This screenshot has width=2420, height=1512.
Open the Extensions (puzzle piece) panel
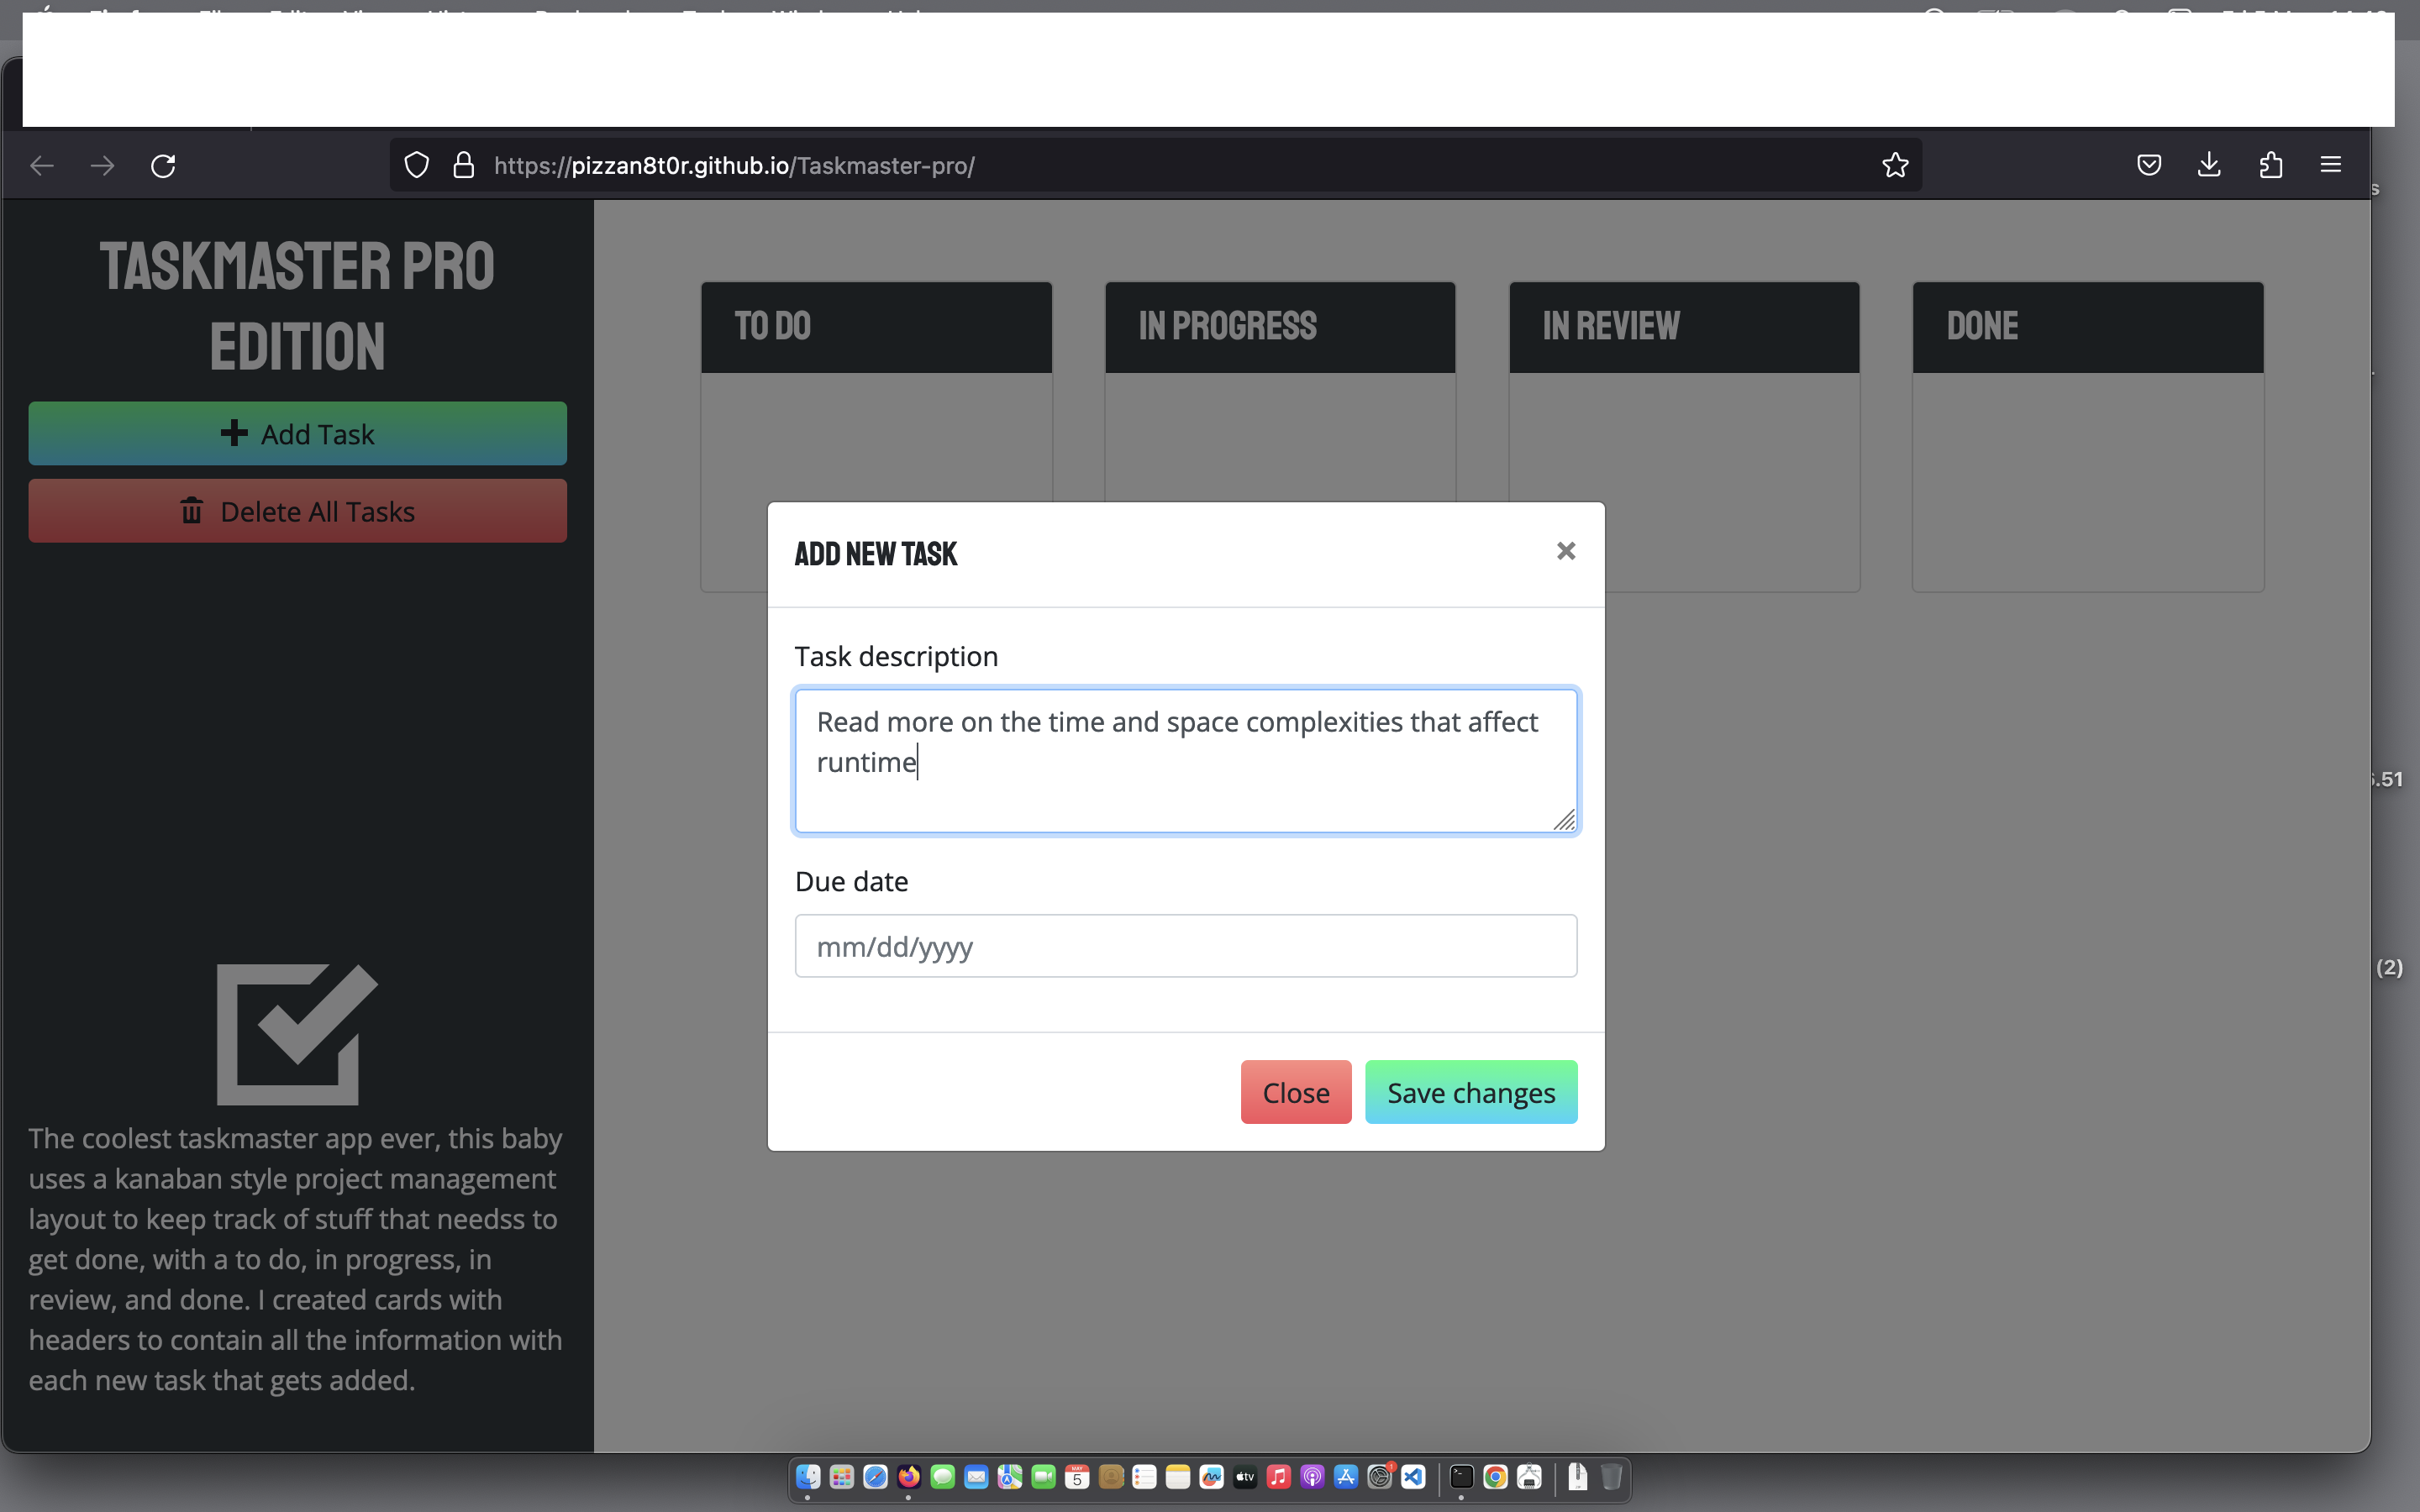point(2270,165)
